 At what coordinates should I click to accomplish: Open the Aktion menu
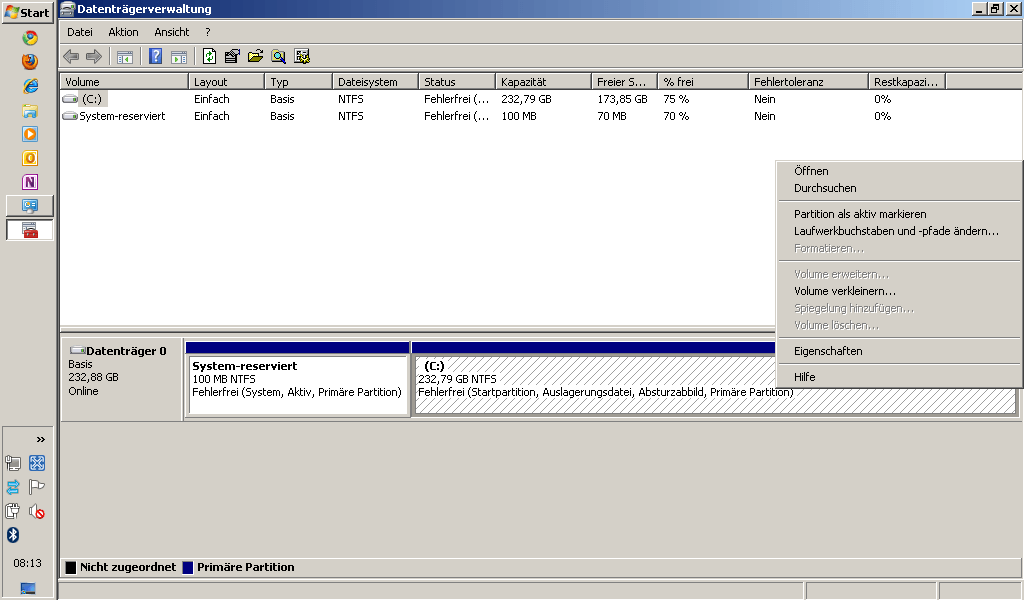123,32
